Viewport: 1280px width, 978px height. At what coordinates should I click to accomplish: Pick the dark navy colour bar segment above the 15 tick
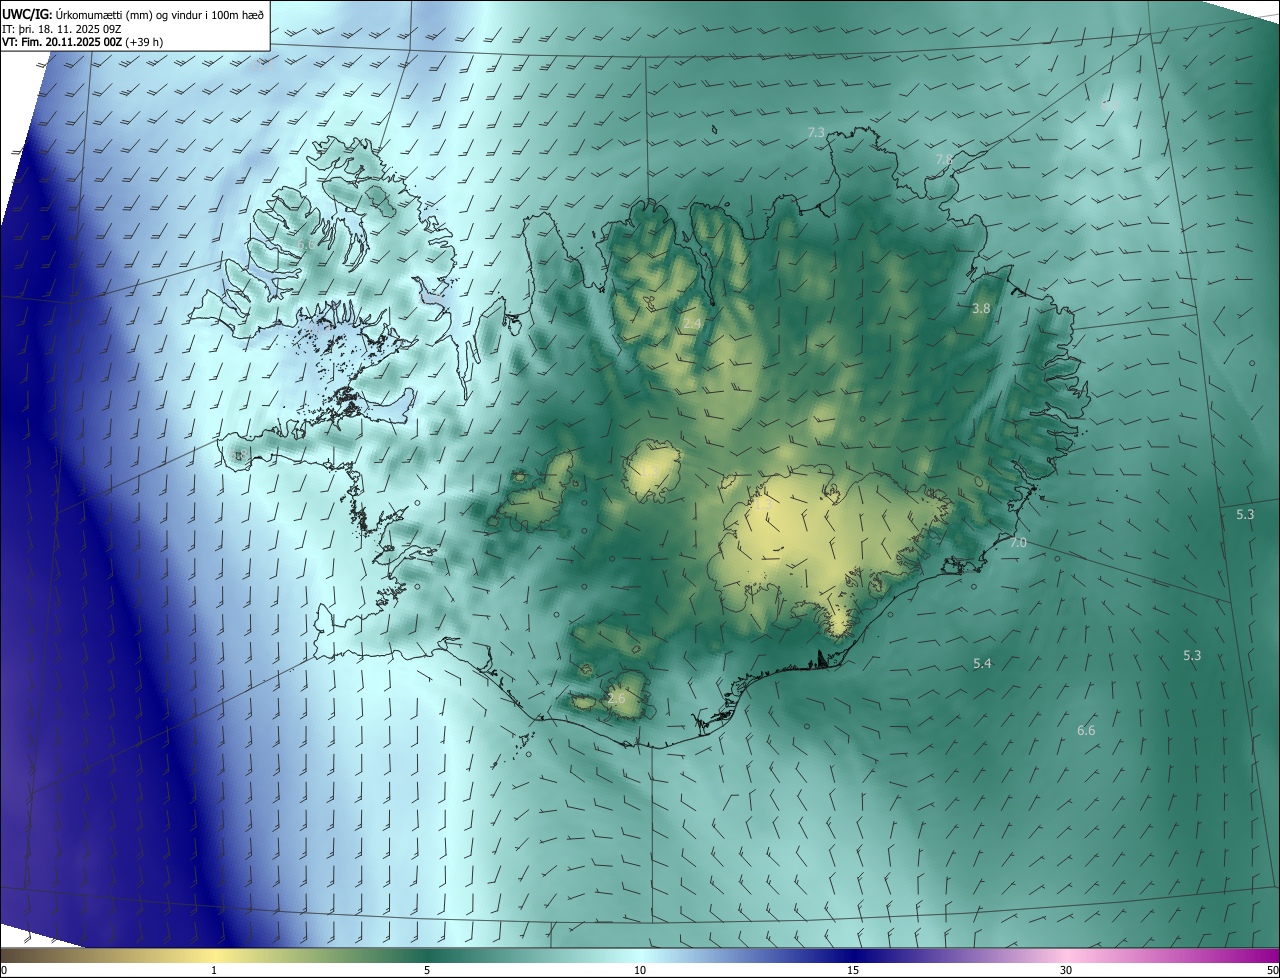(x=853, y=955)
